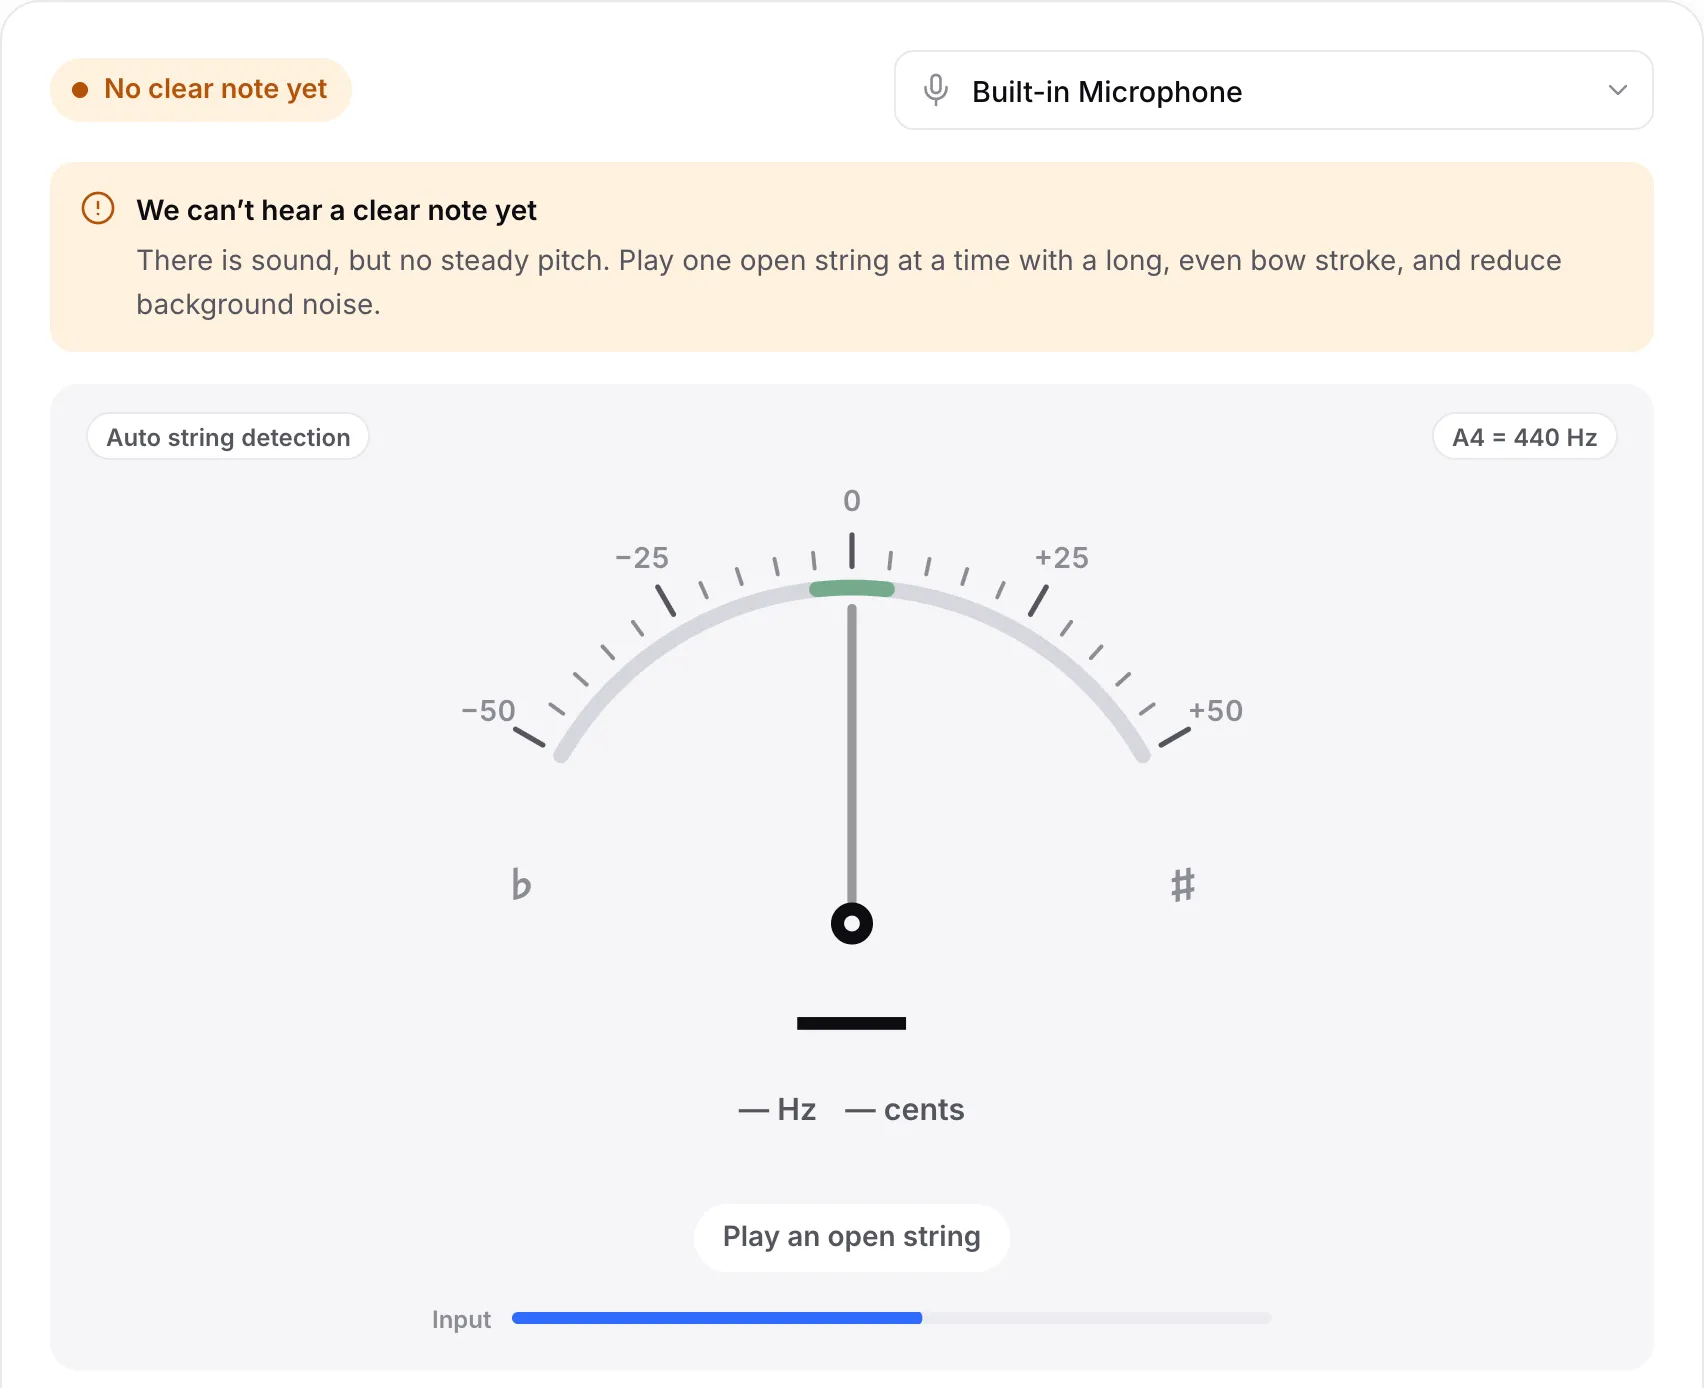Click the microphone icon in device selector
Screen dimensions: 1704x1388
(x=936, y=90)
